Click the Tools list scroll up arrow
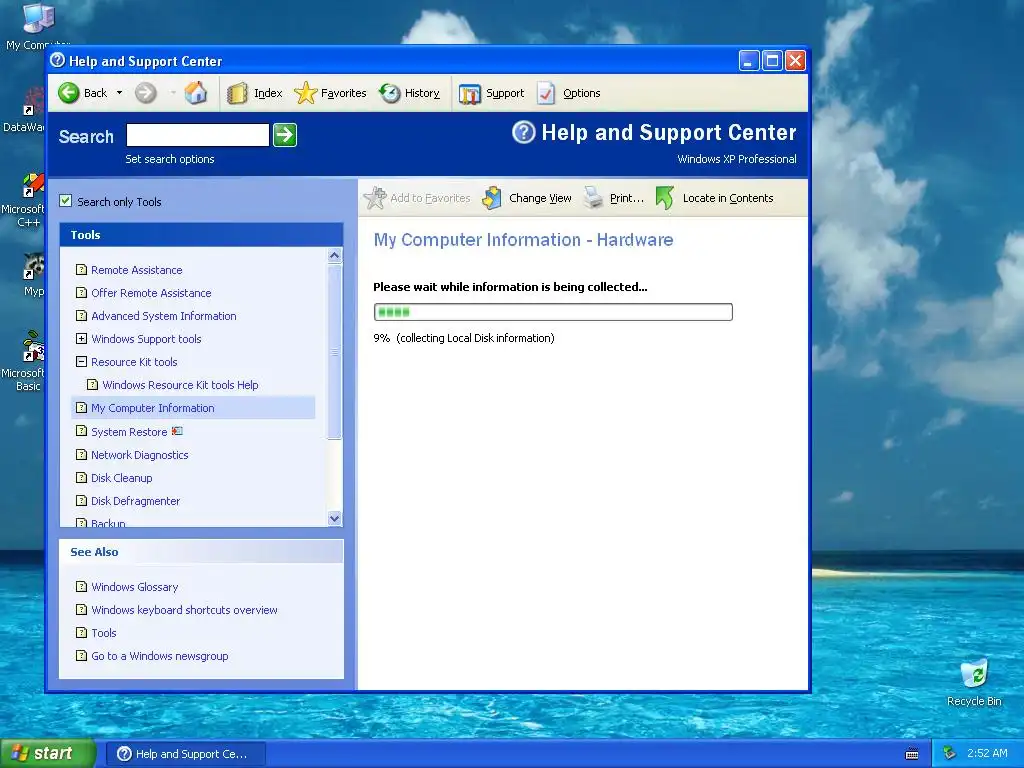This screenshot has height=768, width=1024. point(334,255)
